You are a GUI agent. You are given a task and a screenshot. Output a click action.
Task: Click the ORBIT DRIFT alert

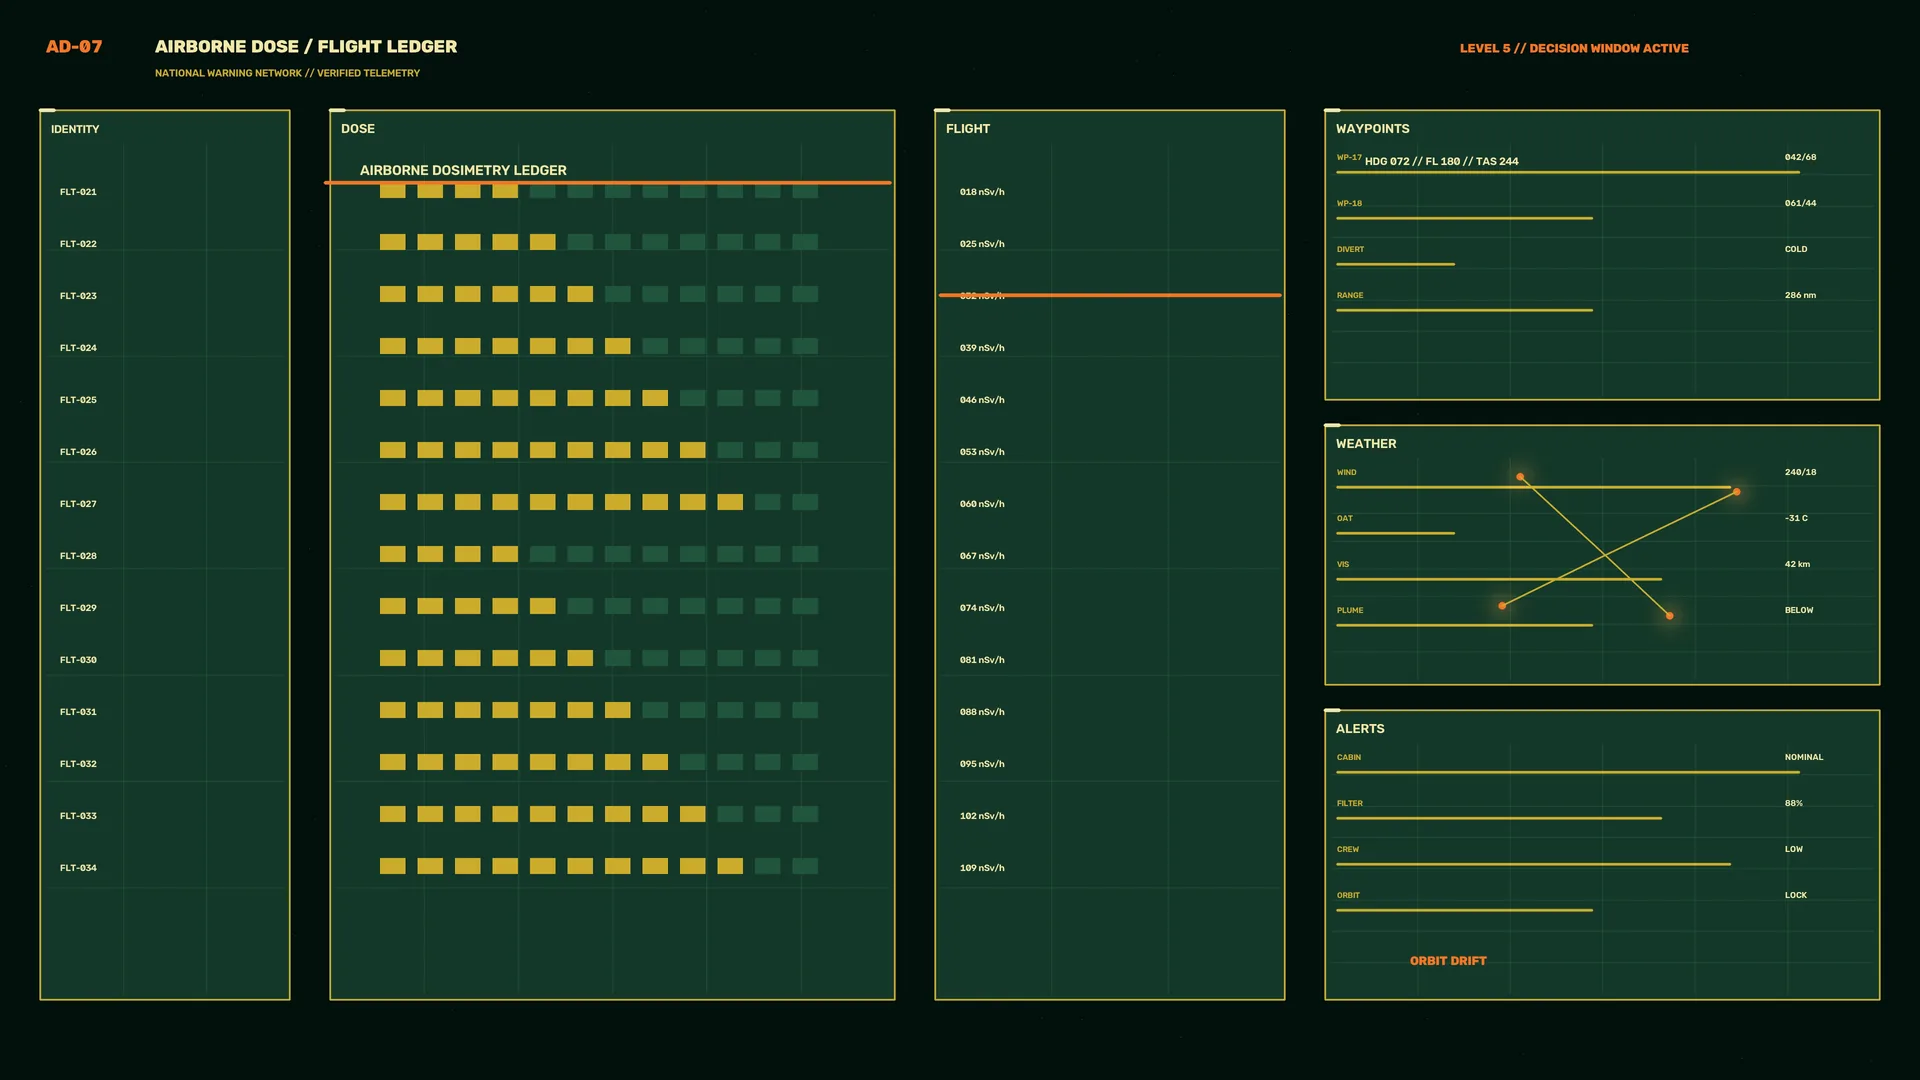pos(1448,961)
